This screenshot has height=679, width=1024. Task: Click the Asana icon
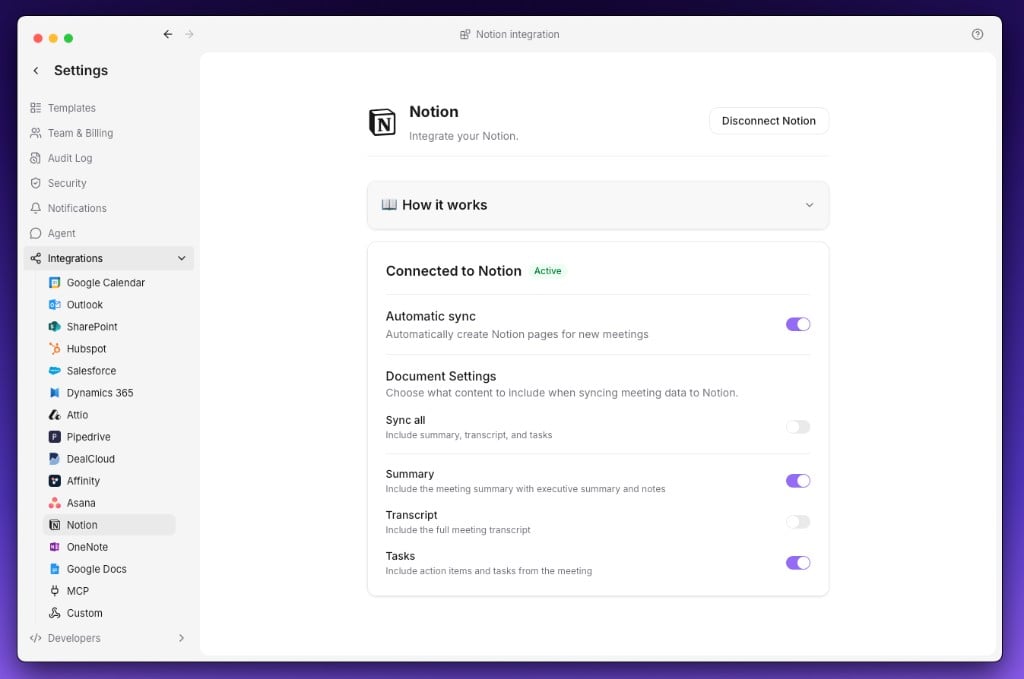[55, 503]
